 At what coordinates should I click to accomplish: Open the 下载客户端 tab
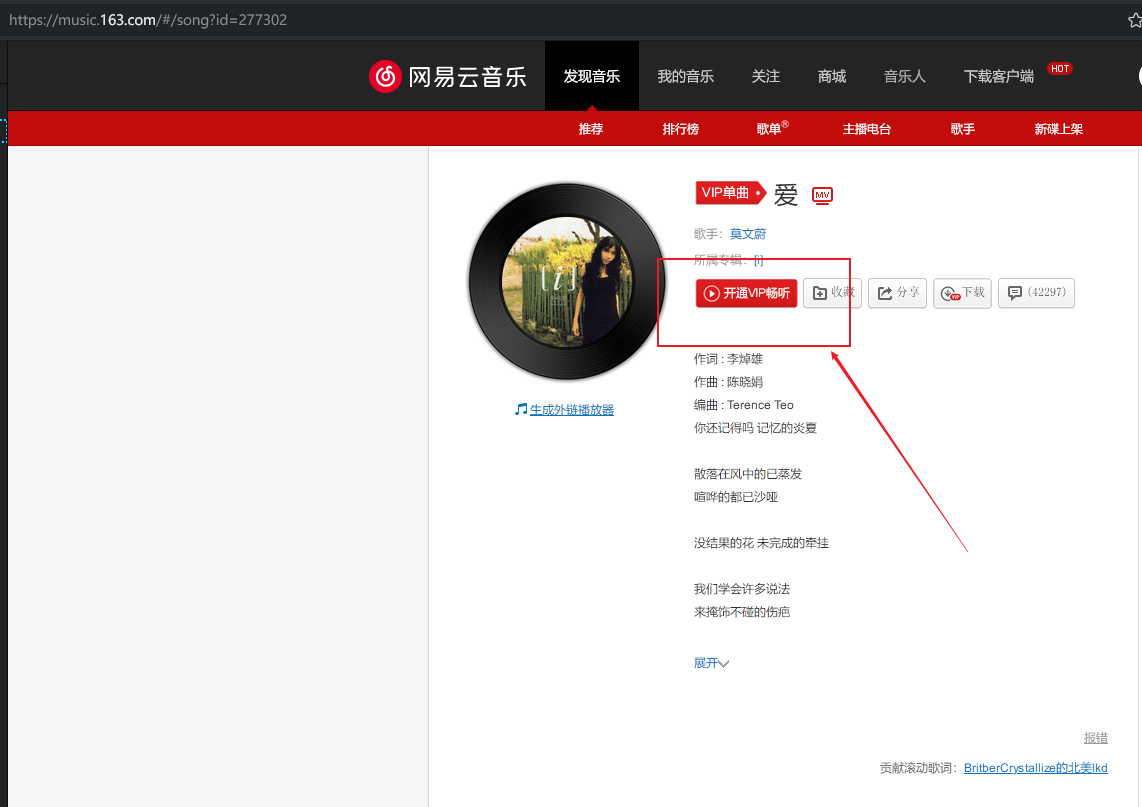point(999,76)
